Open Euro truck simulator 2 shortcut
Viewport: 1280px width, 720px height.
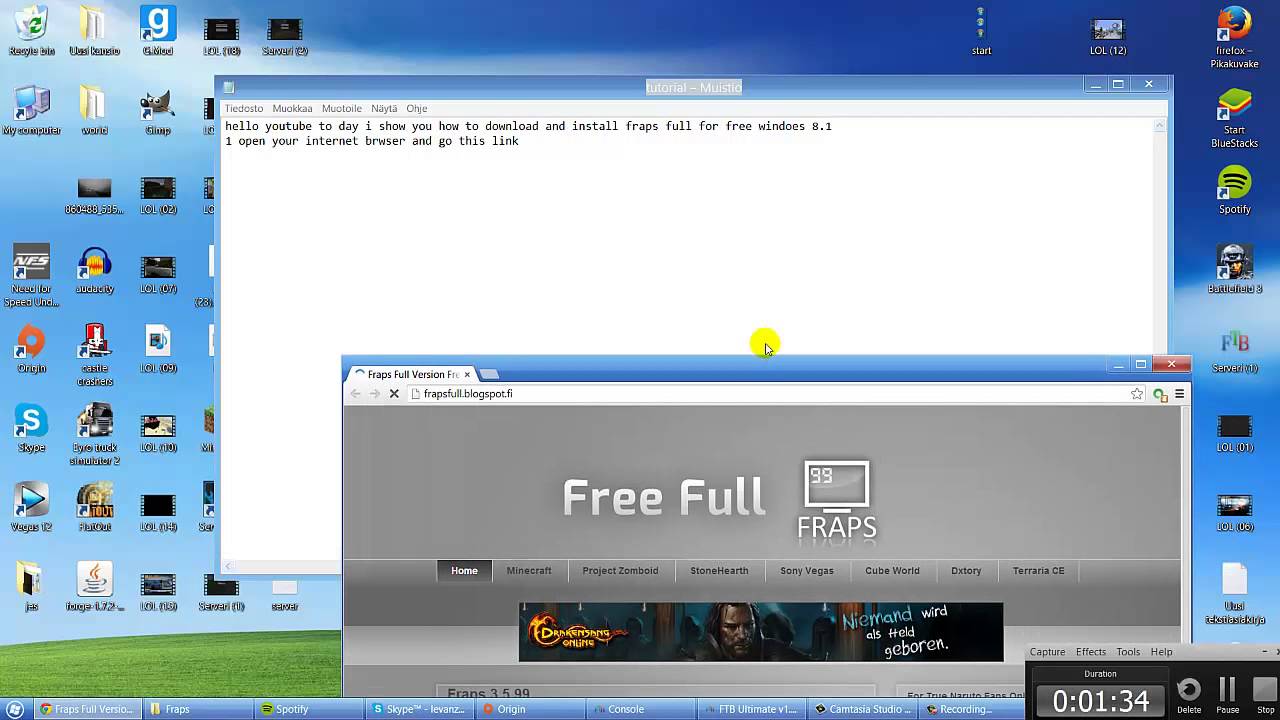click(94, 435)
